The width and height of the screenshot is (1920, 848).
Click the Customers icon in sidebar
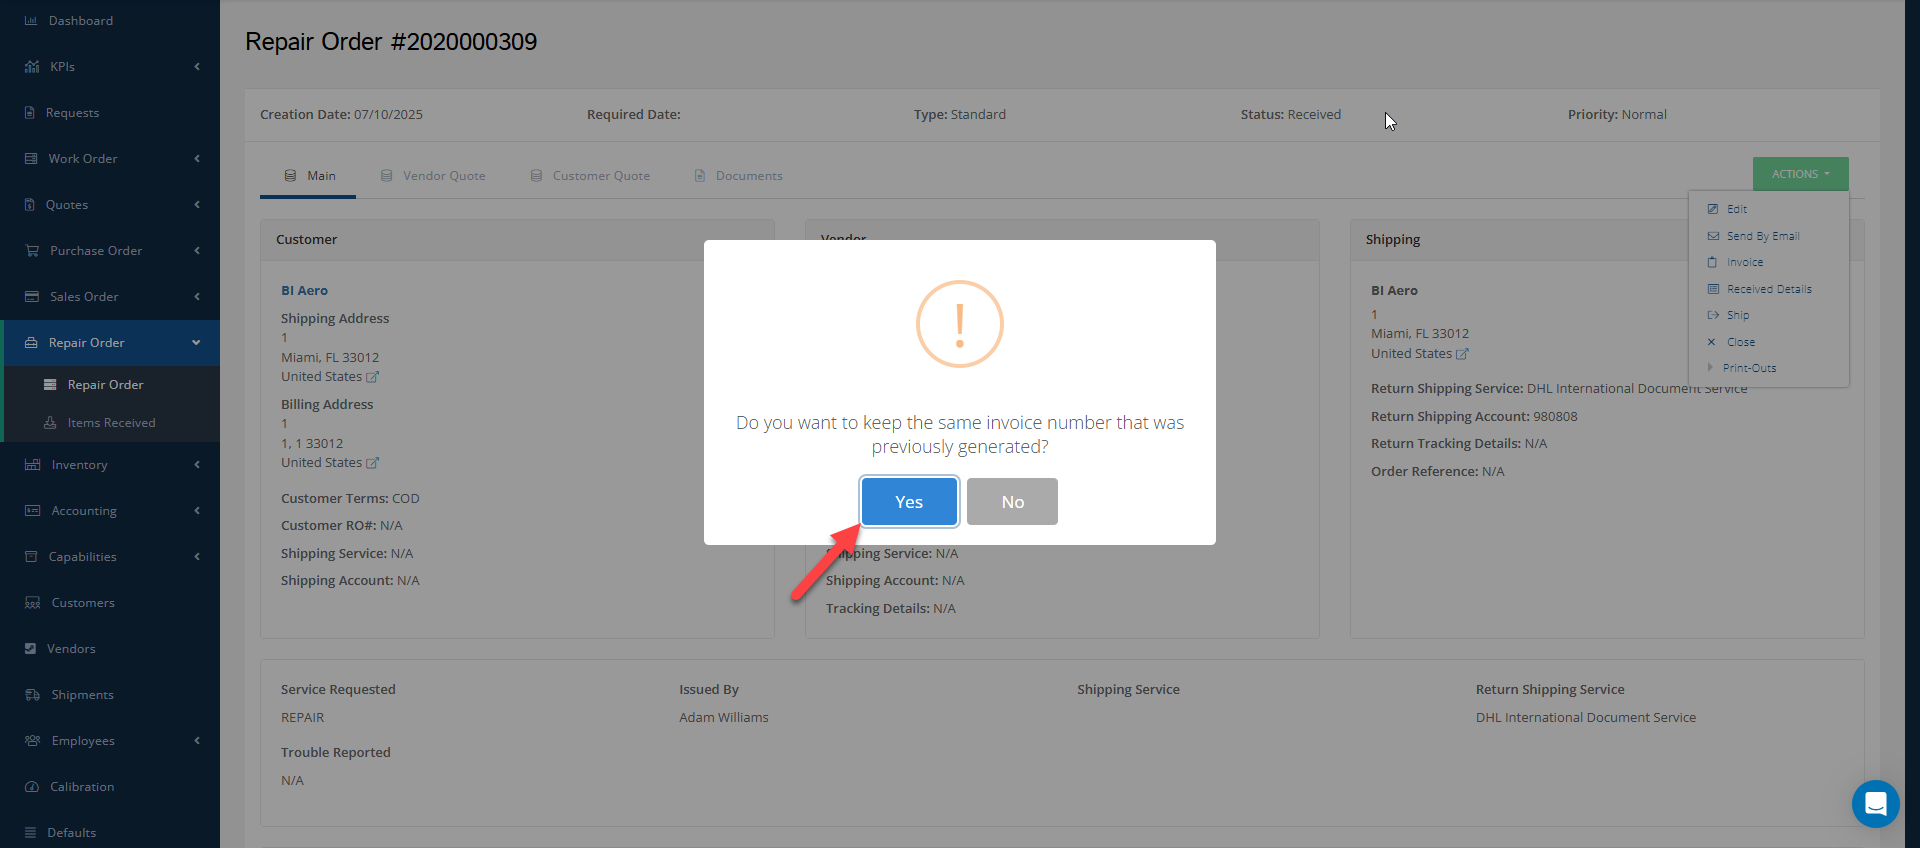[32, 603]
